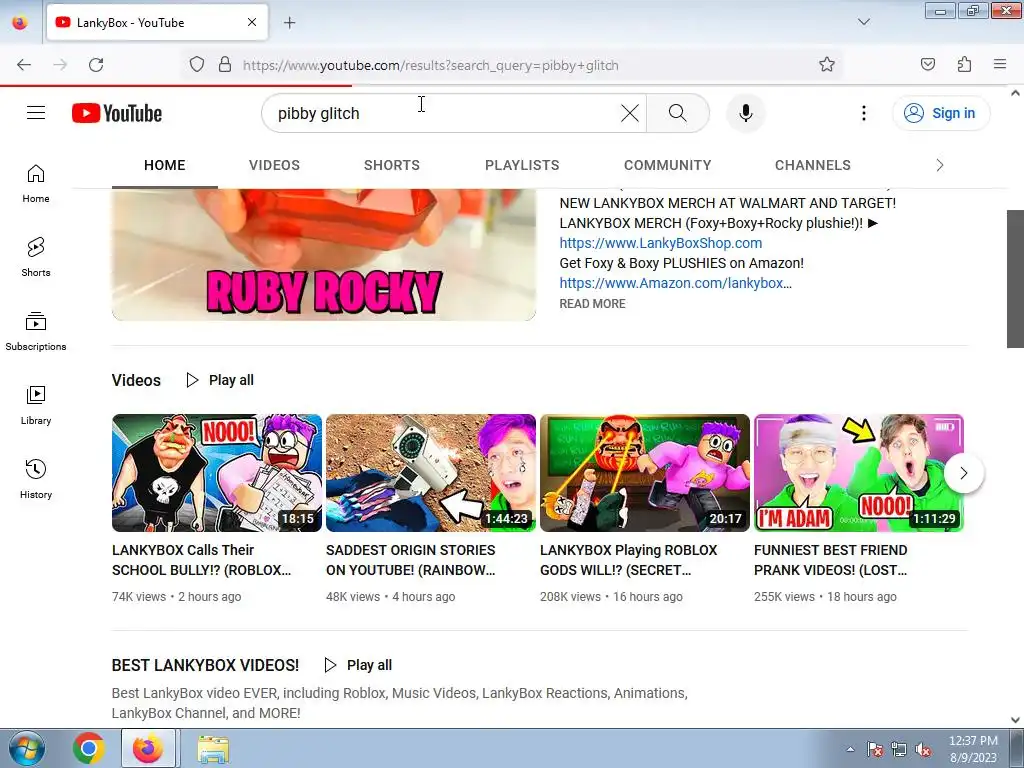Switch to the VIDEOS tab
1024x768 pixels.
[274, 165]
